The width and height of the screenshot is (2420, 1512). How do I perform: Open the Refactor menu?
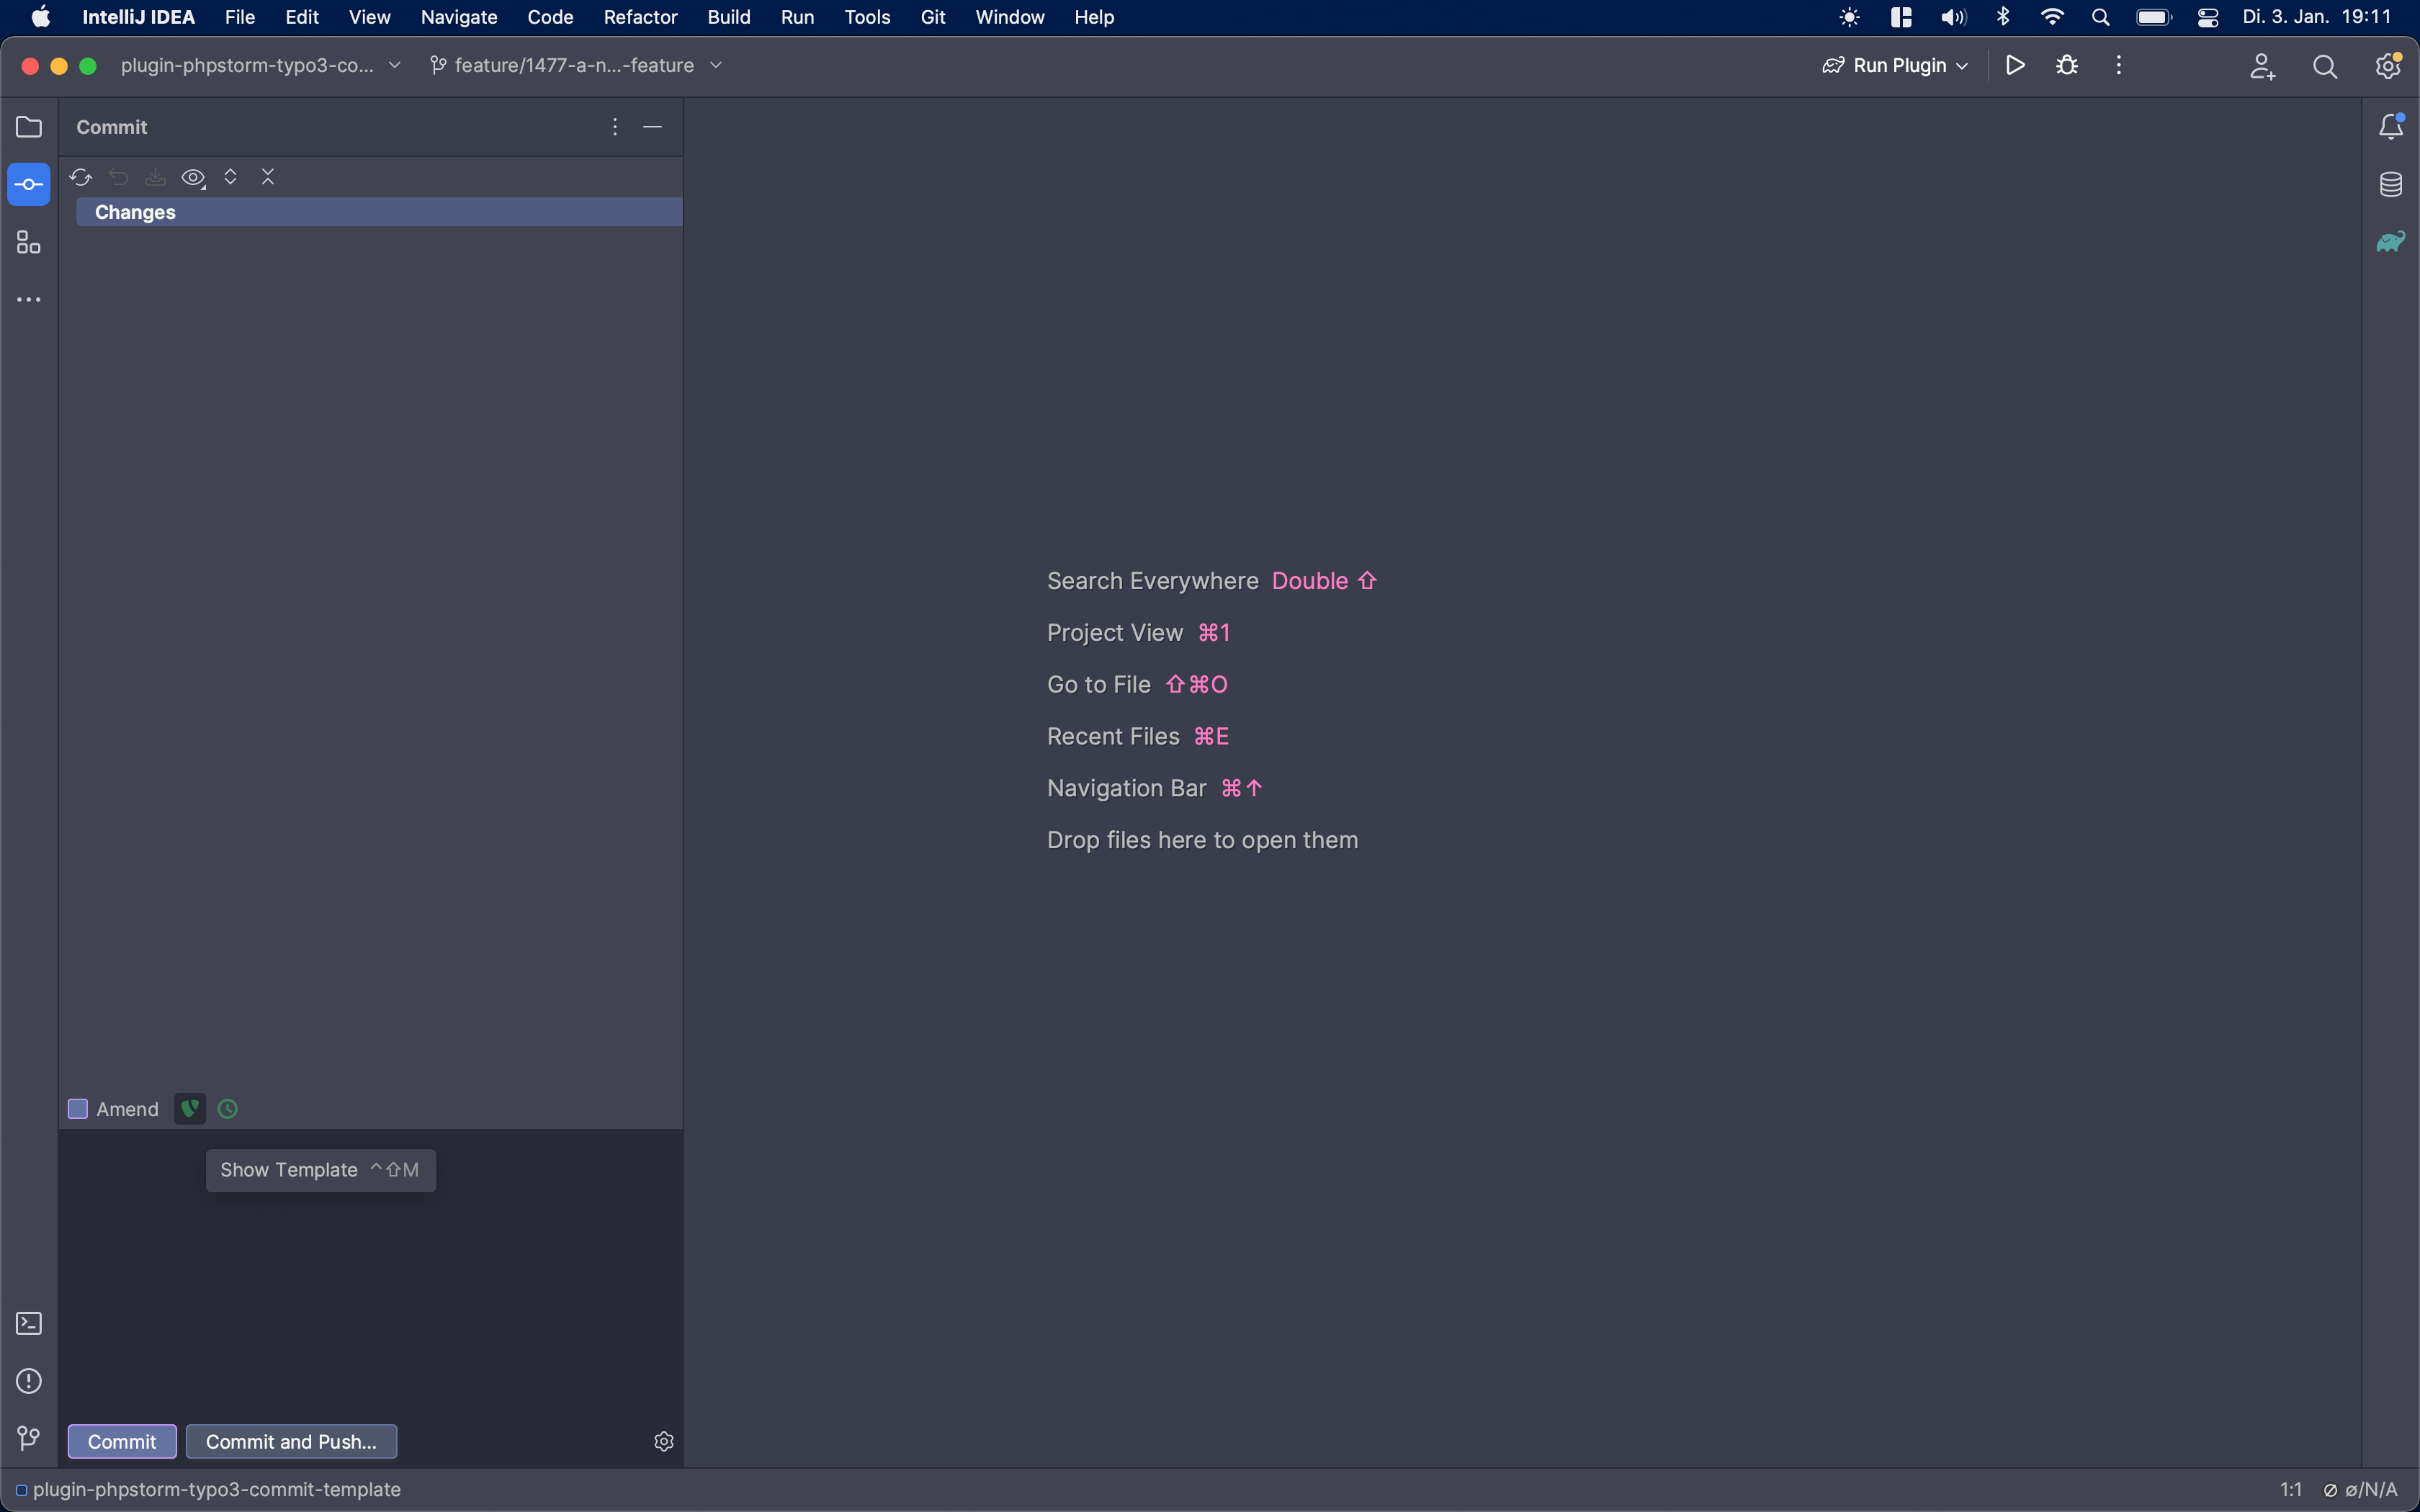640,17
